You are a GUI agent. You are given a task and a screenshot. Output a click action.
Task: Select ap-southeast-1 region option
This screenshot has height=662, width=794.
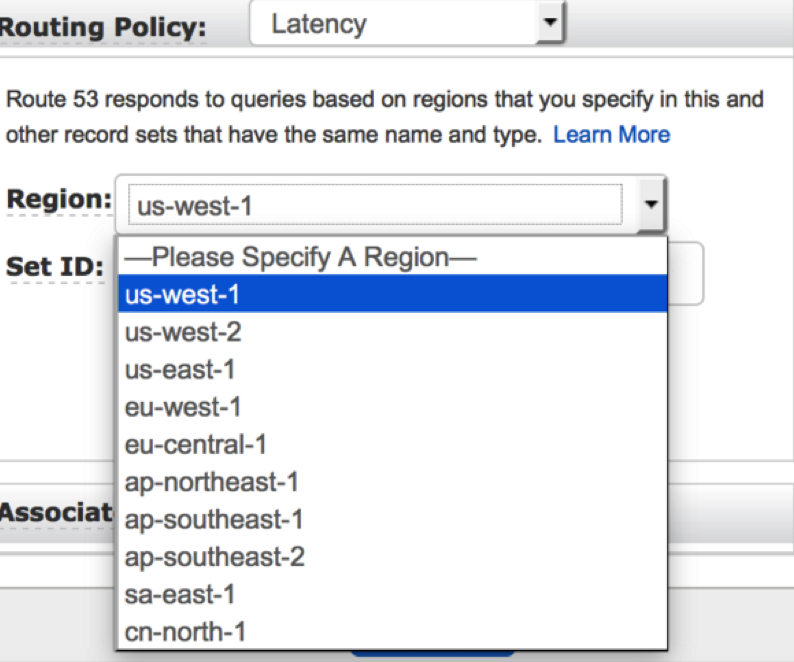(392, 519)
